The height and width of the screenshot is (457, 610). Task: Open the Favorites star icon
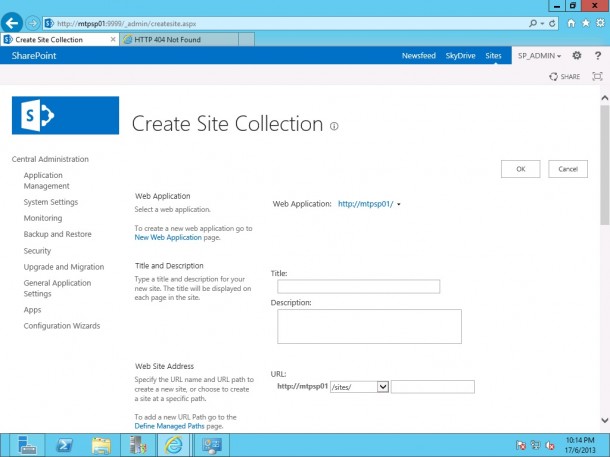585,23
